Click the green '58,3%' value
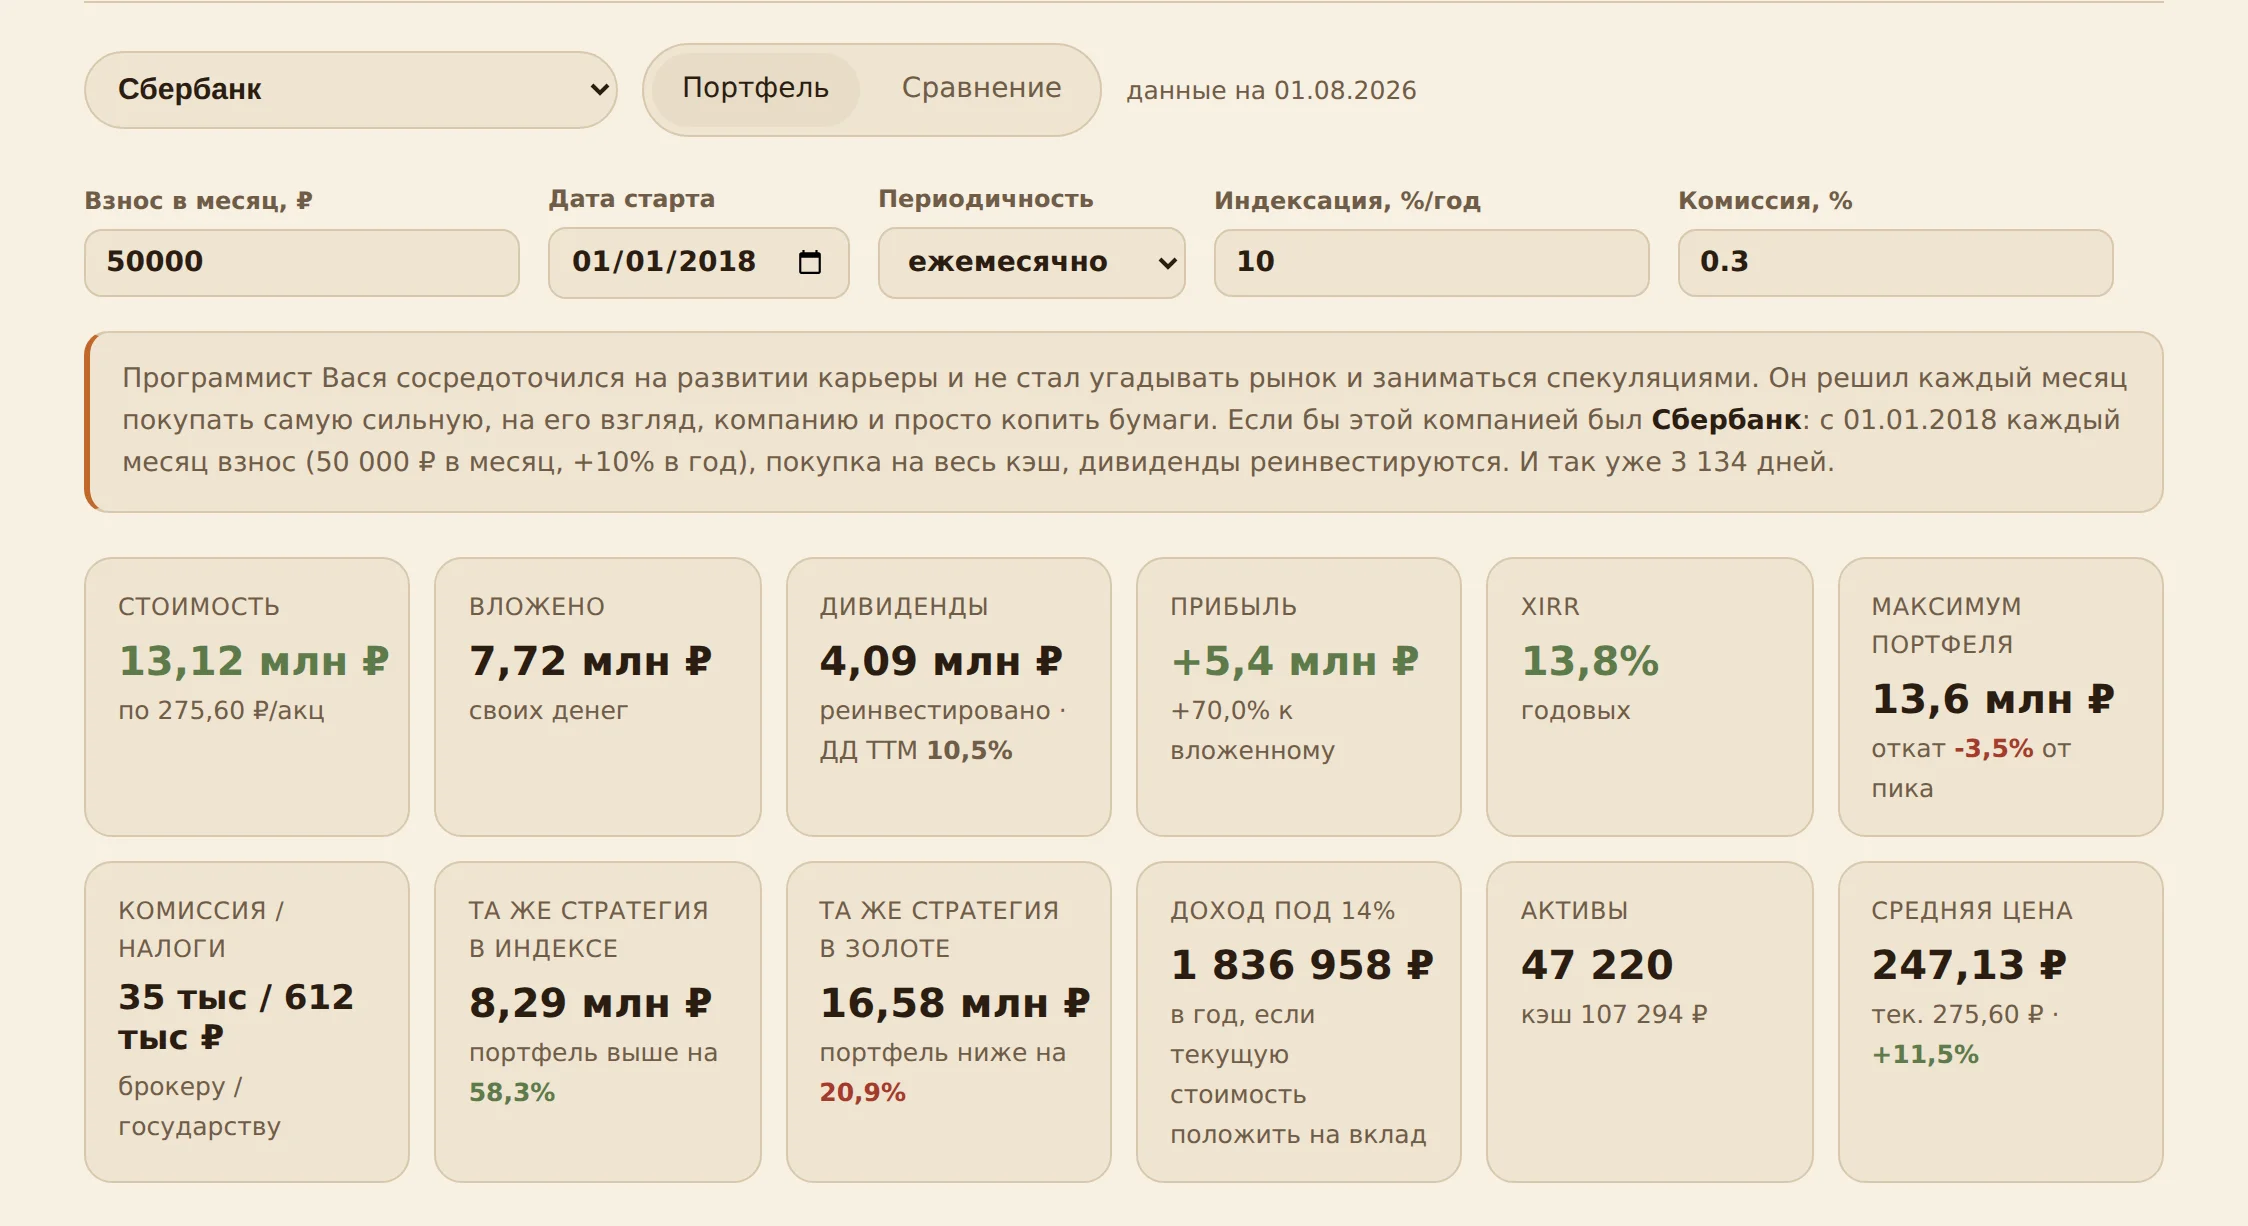Viewport: 2248px width, 1226px height. coord(512,1093)
